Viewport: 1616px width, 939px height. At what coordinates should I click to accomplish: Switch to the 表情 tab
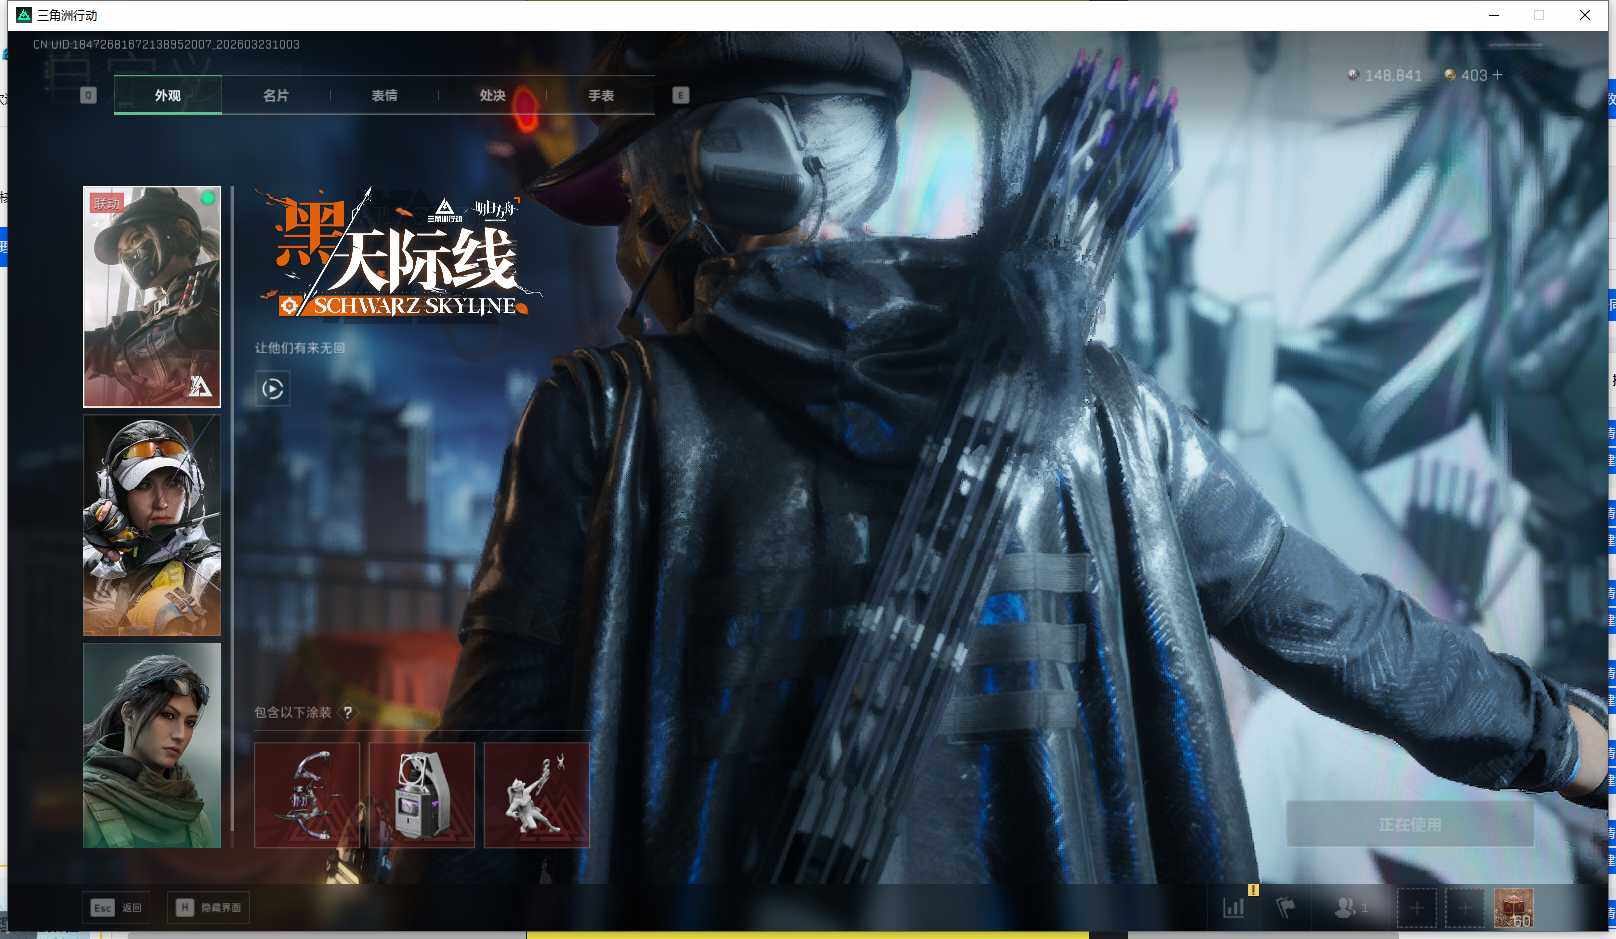pos(384,95)
